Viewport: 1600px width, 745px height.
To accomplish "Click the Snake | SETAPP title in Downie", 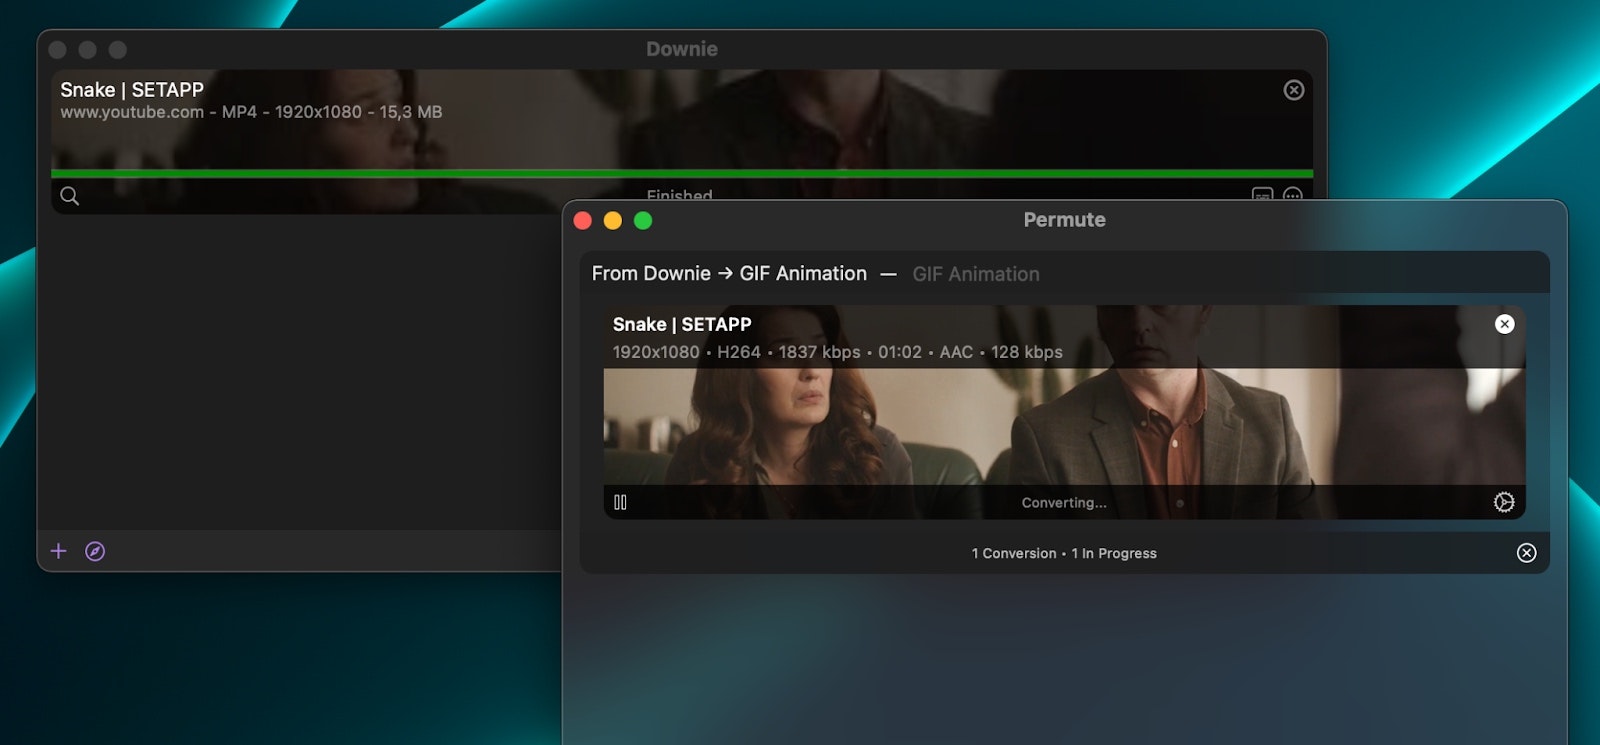I will tap(132, 90).
